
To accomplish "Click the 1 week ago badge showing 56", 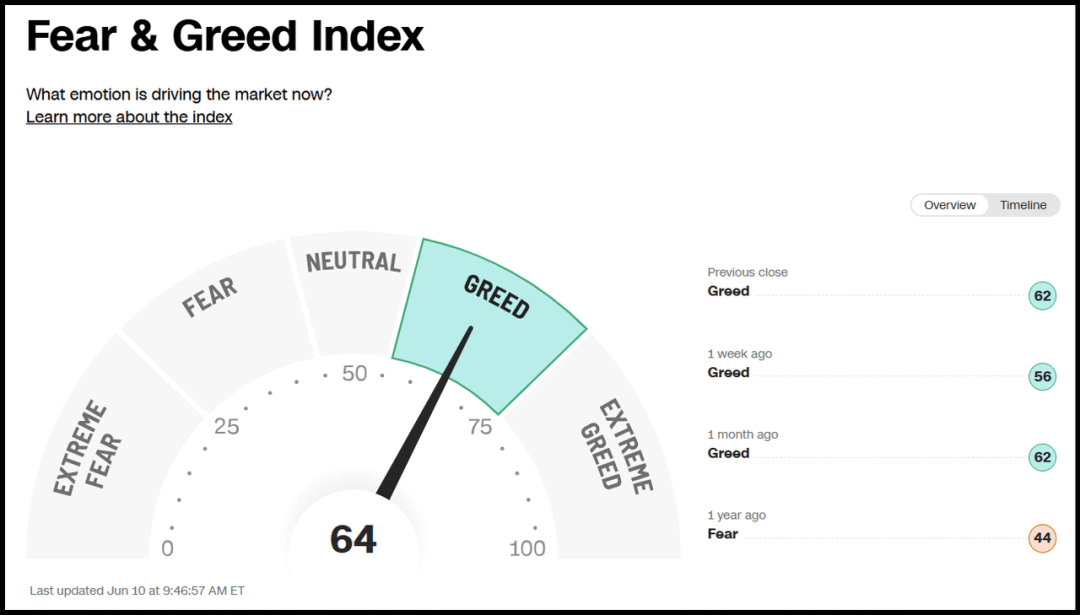I will click(x=1042, y=377).
